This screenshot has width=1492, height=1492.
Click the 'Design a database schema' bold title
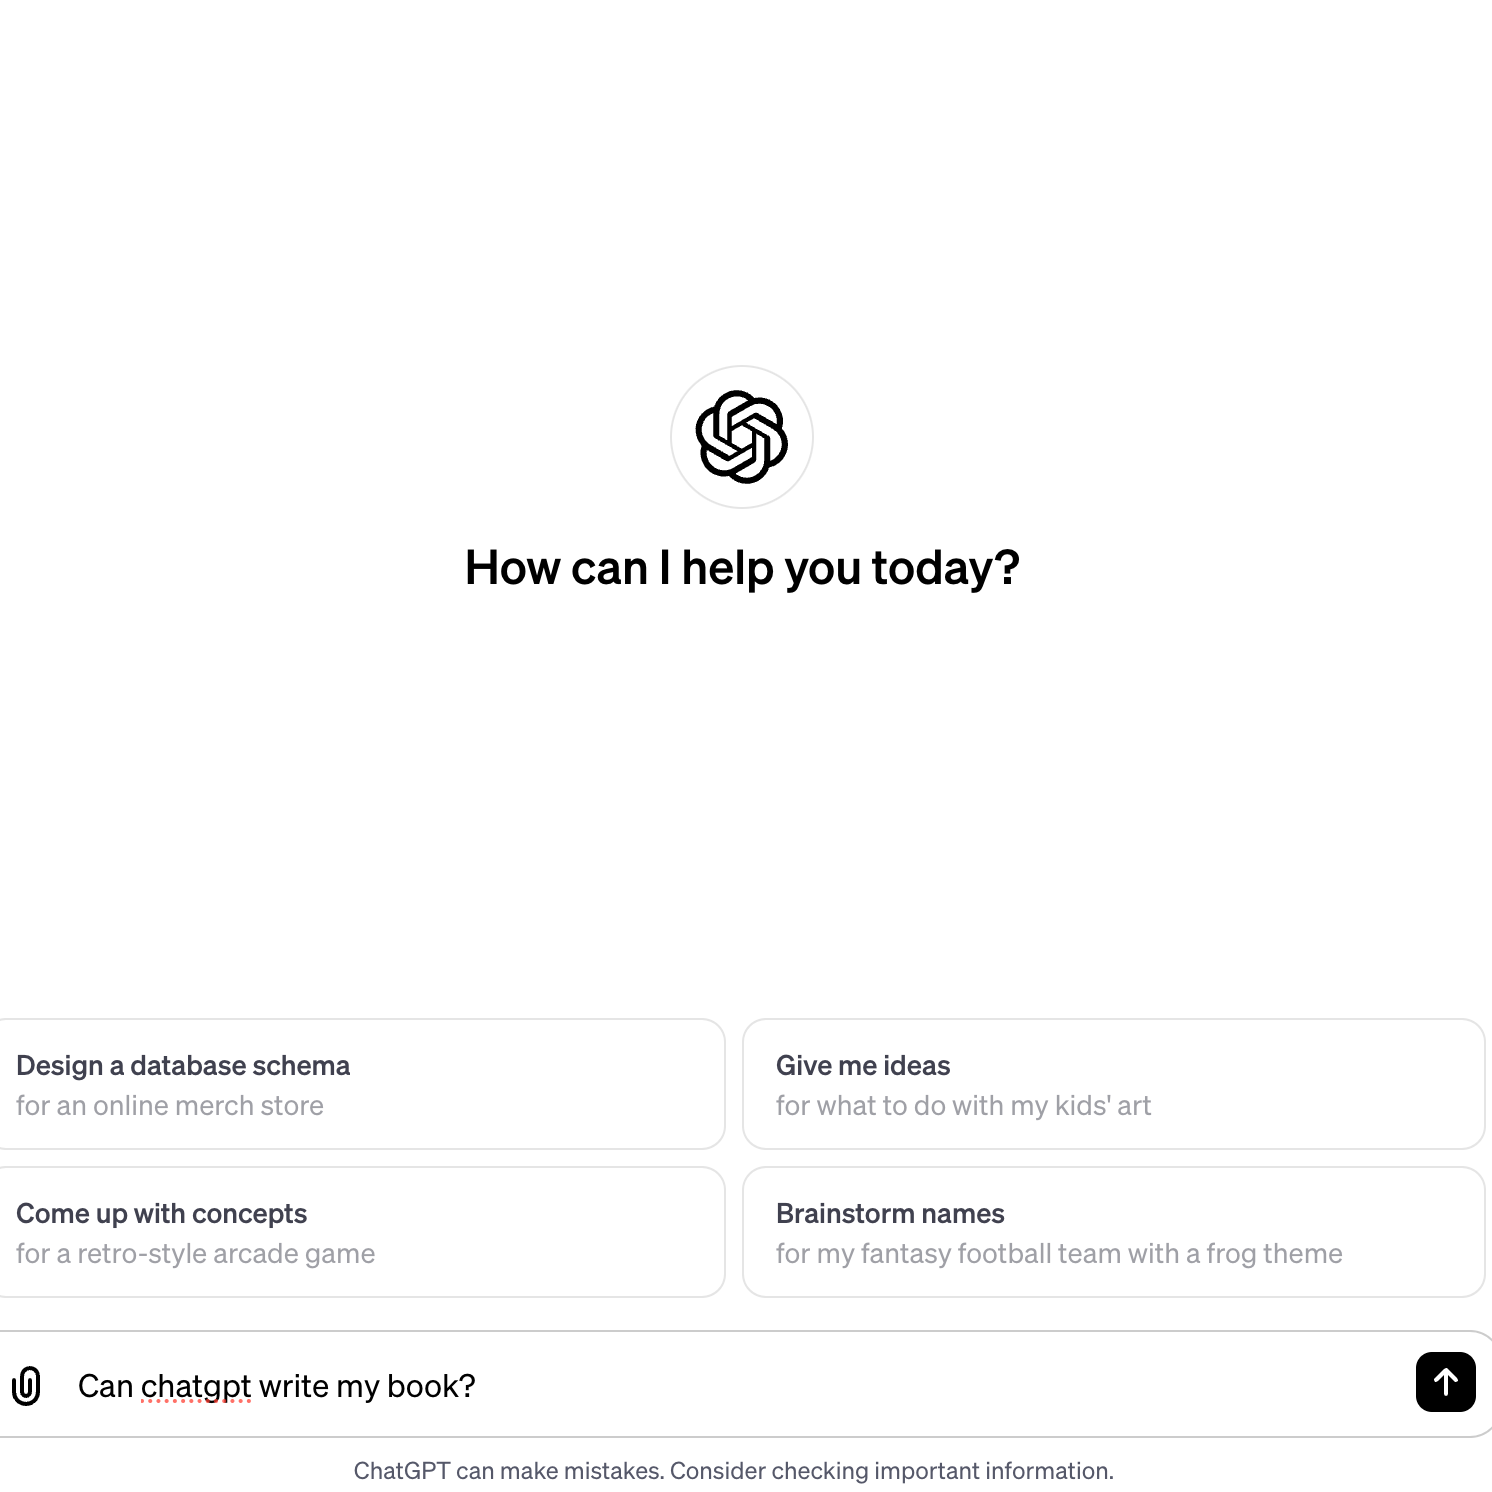(x=183, y=1066)
